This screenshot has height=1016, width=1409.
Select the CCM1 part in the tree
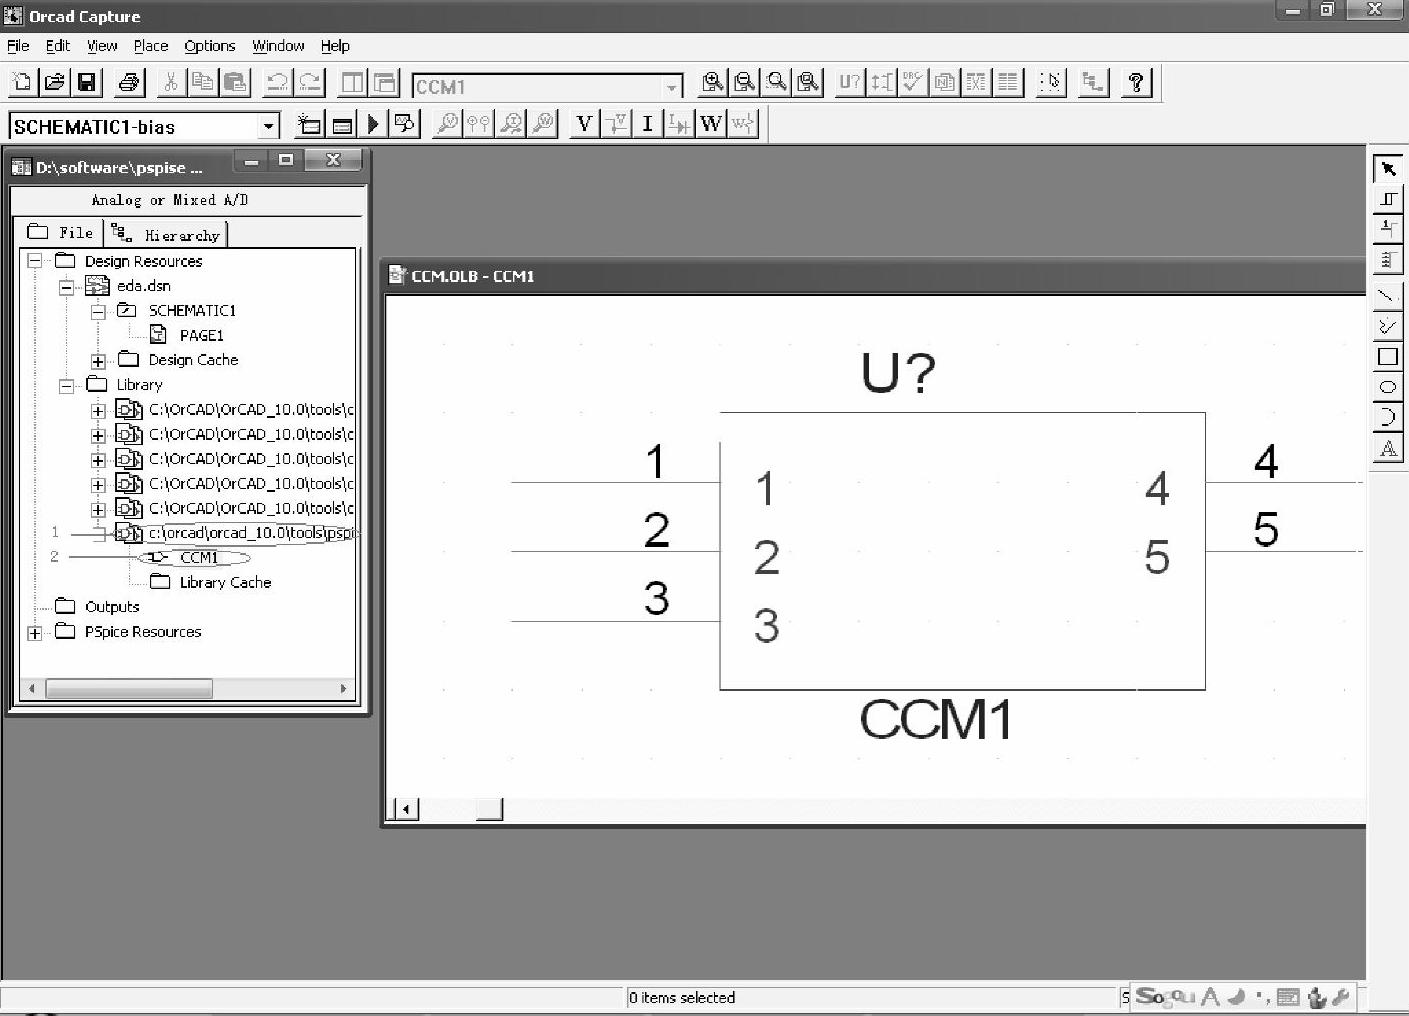tap(199, 558)
